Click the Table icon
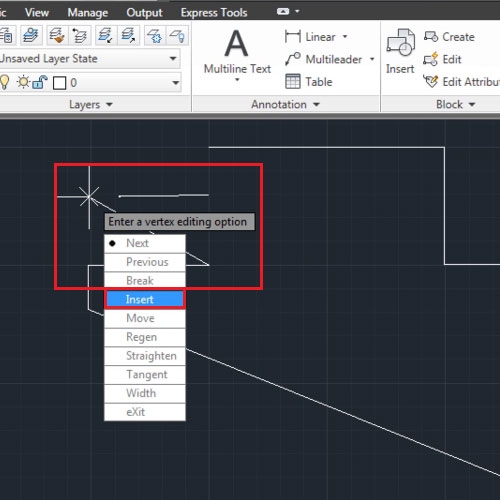This screenshot has width=500, height=500. tap(293, 81)
